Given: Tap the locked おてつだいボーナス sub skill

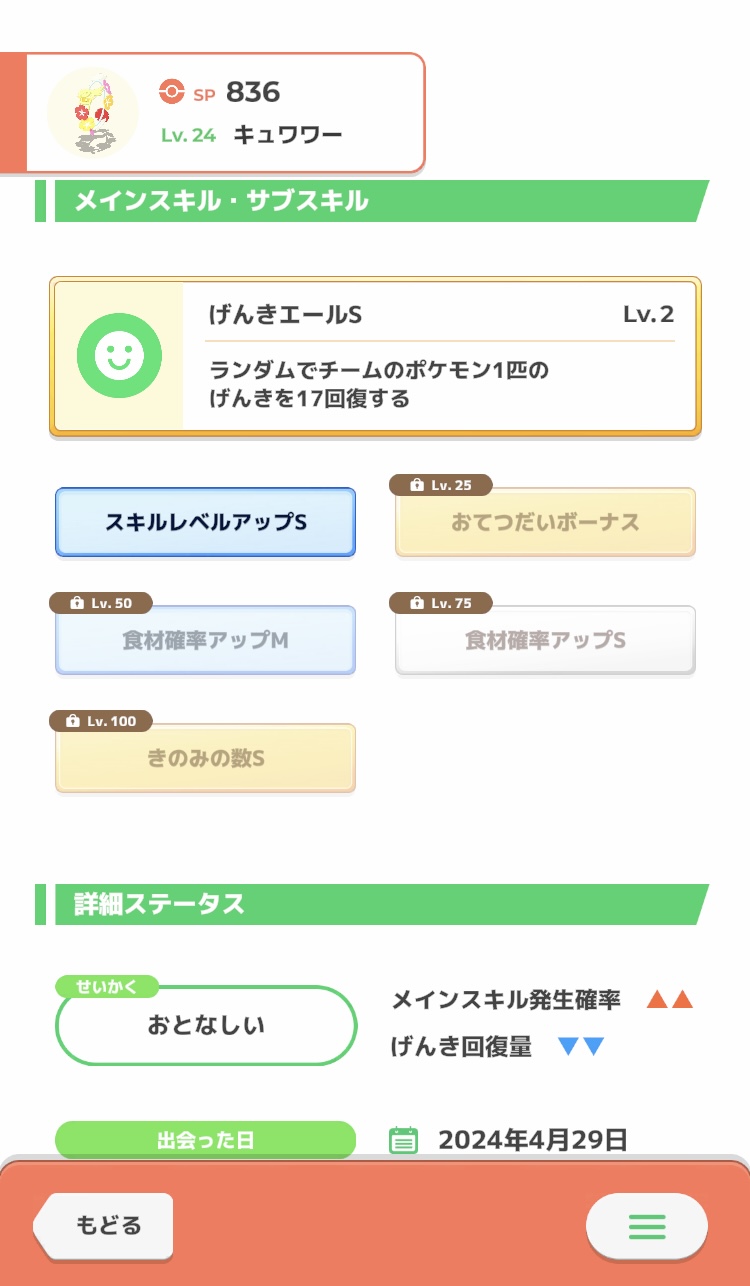Looking at the screenshot, I should coord(545,523).
